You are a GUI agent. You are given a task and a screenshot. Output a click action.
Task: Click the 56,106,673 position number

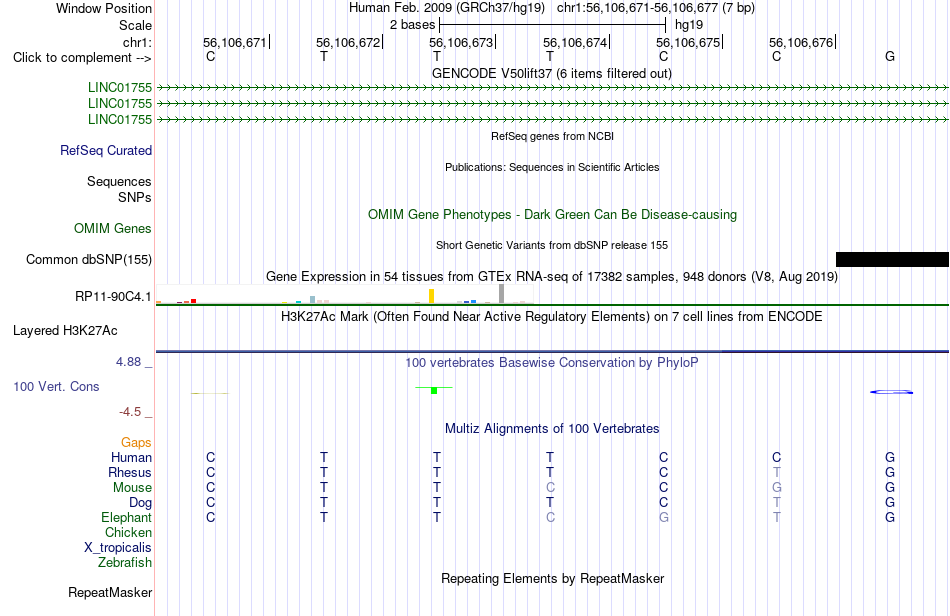click(x=461, y=42)
